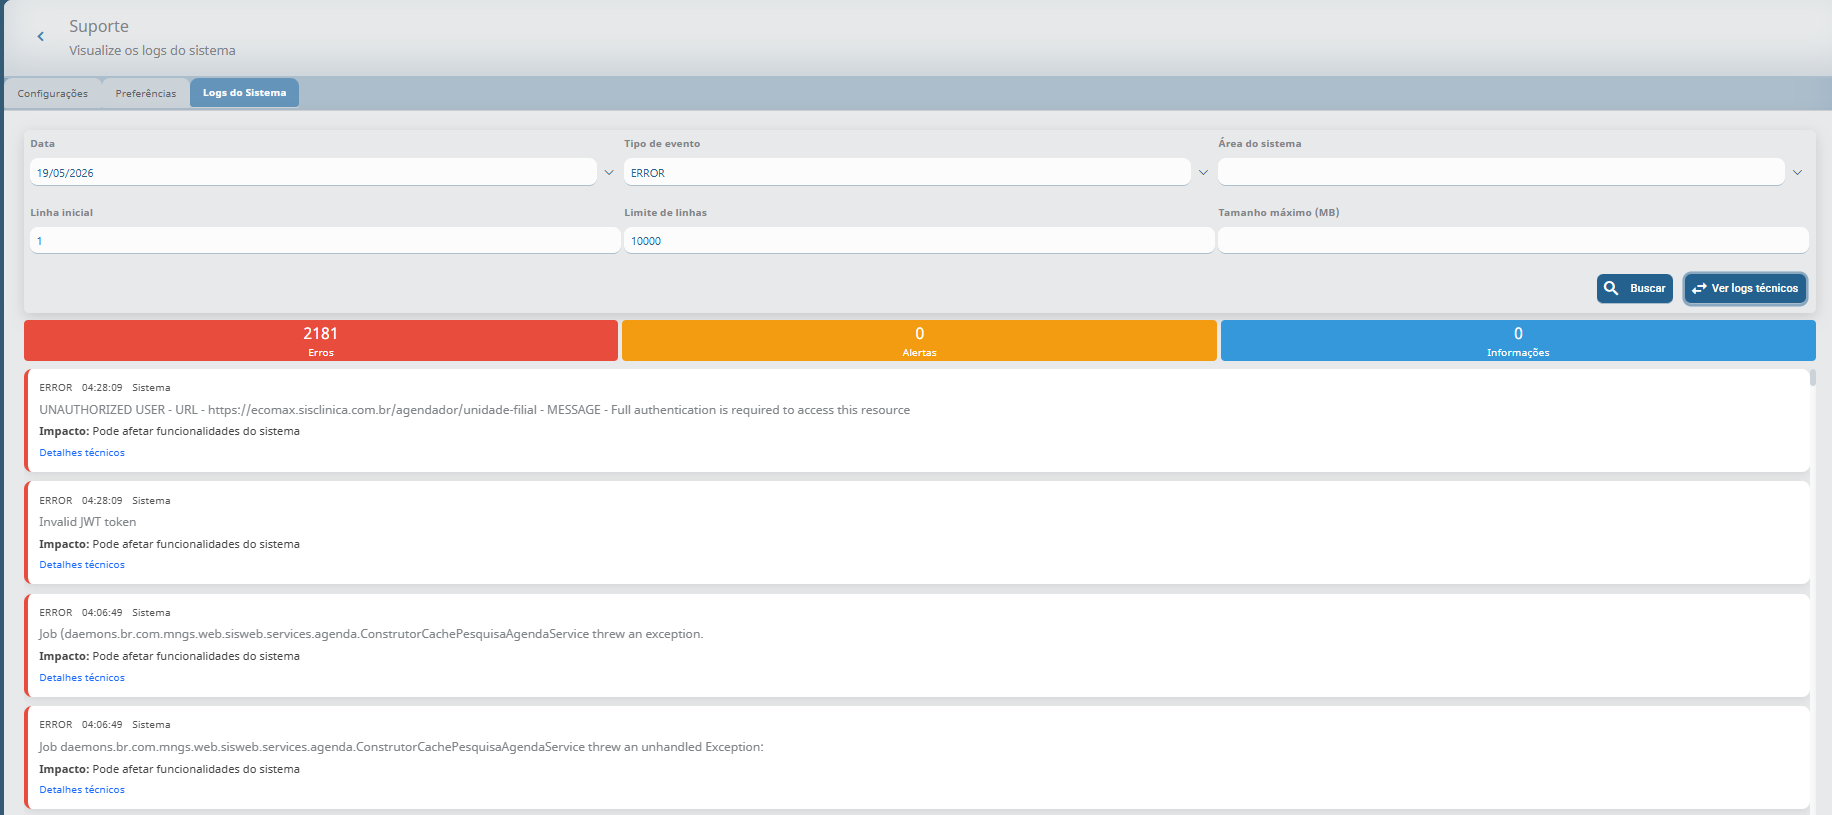Click the log list scrollbar thumb
This screenshot has width=1832, height=815.
tap(1812, 378)
